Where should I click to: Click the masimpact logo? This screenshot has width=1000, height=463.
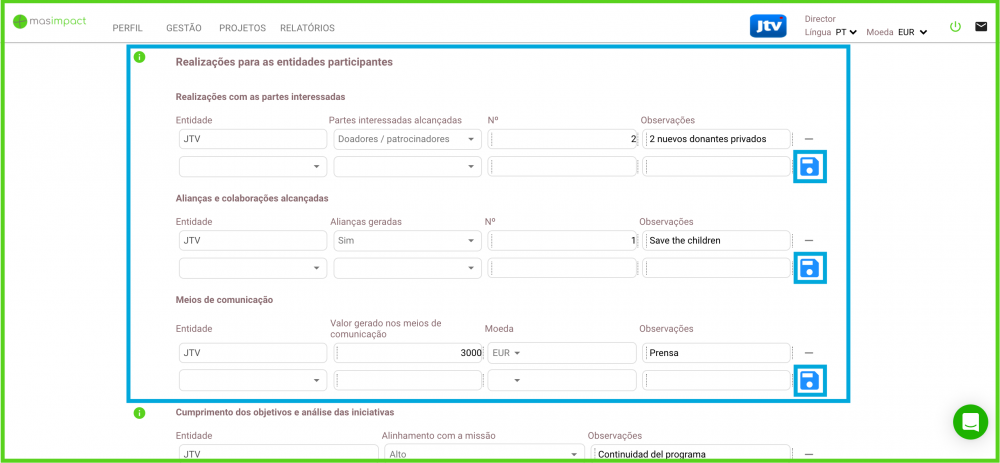click(48, 22)
